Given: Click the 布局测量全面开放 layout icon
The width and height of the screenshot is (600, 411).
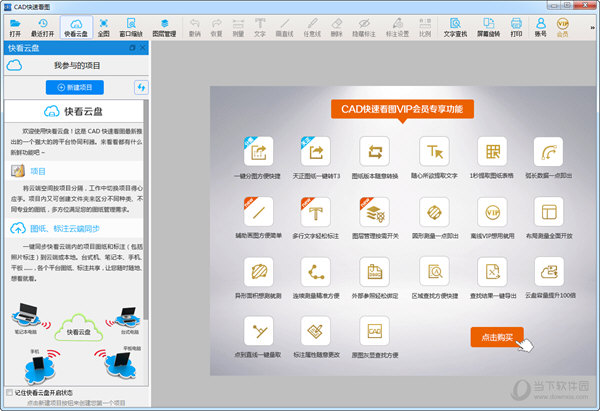Looking at the screenshot, I should coord(549,212).
